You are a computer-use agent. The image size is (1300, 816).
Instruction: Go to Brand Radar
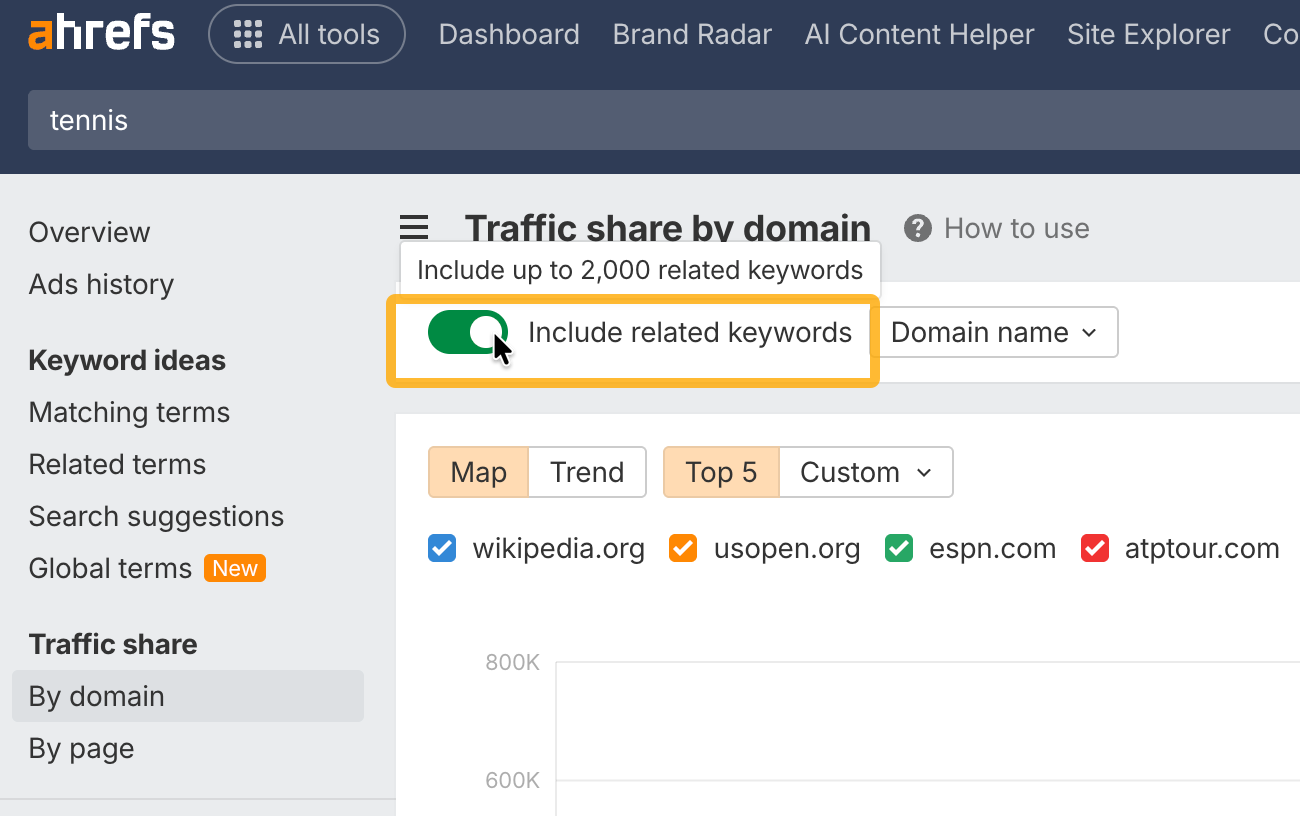click(692, 34)
